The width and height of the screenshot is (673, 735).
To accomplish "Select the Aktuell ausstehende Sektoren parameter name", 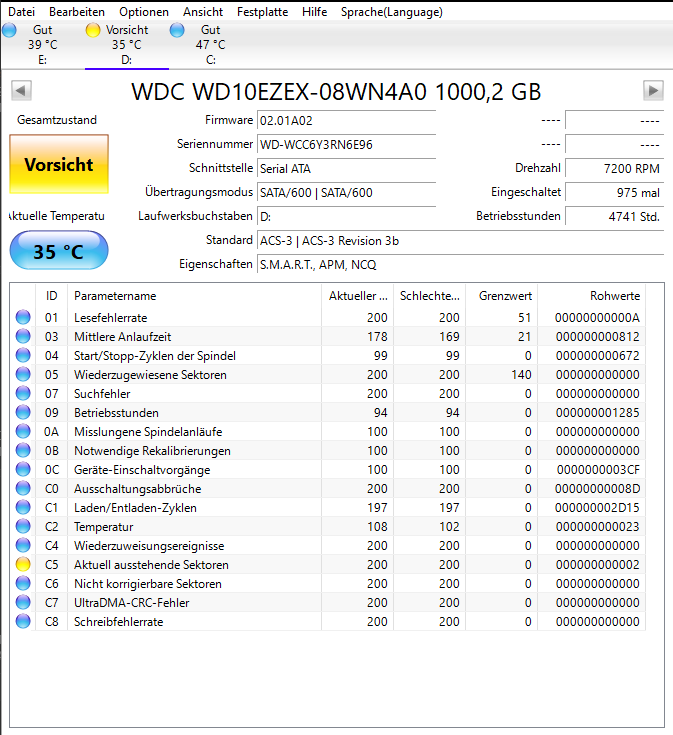I will coord(151,565).
